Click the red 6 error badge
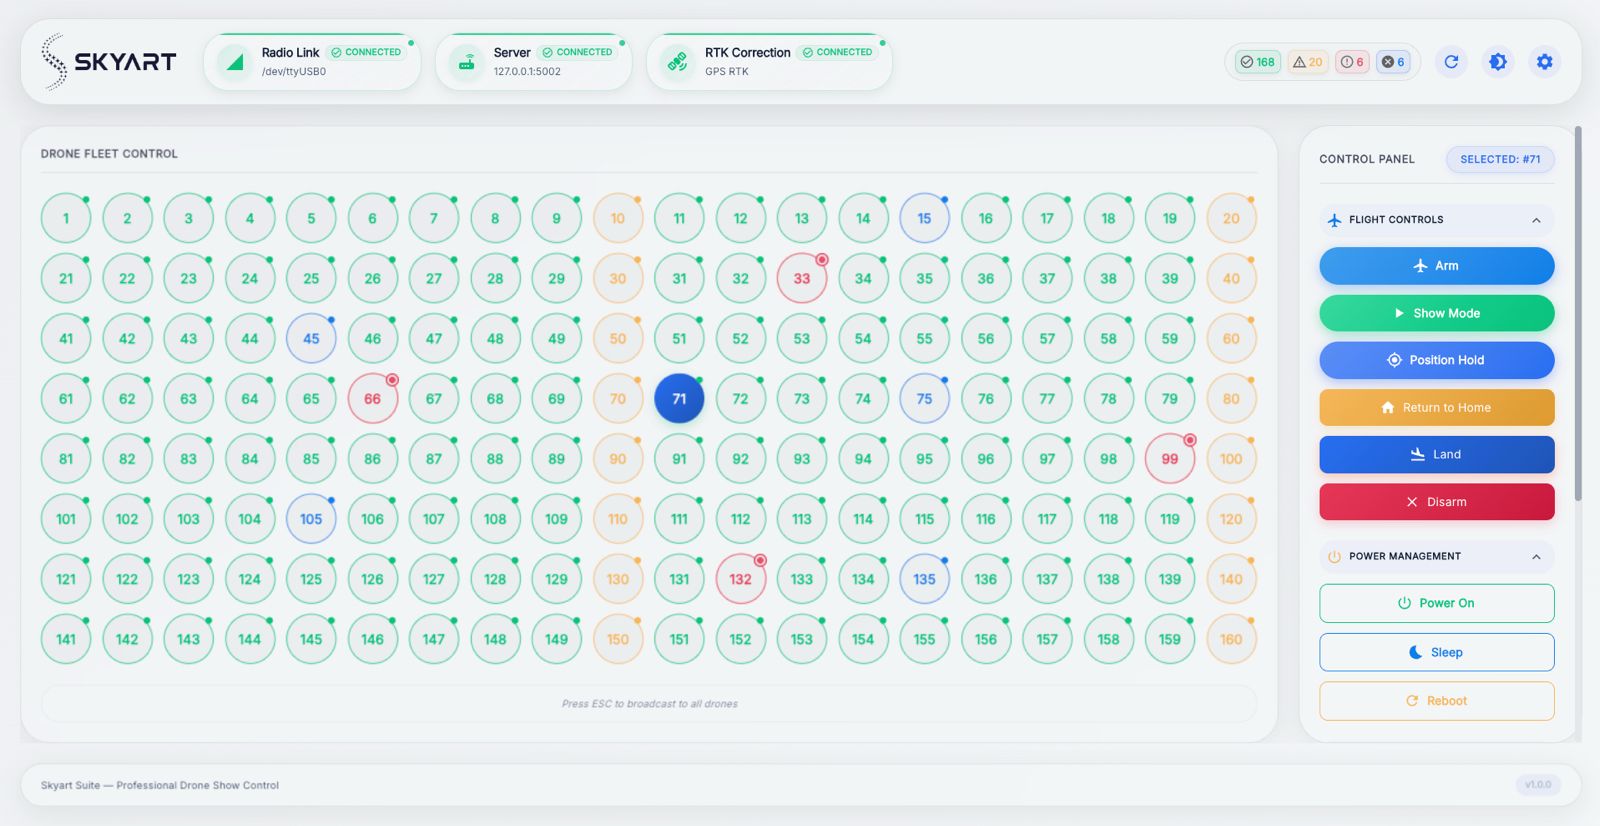This screenshot has width=1600, height=826. (x=1352, y=62)
